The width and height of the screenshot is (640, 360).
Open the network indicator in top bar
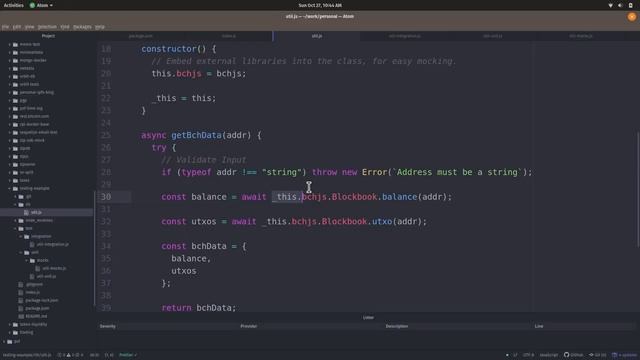[x=611, y=5]
